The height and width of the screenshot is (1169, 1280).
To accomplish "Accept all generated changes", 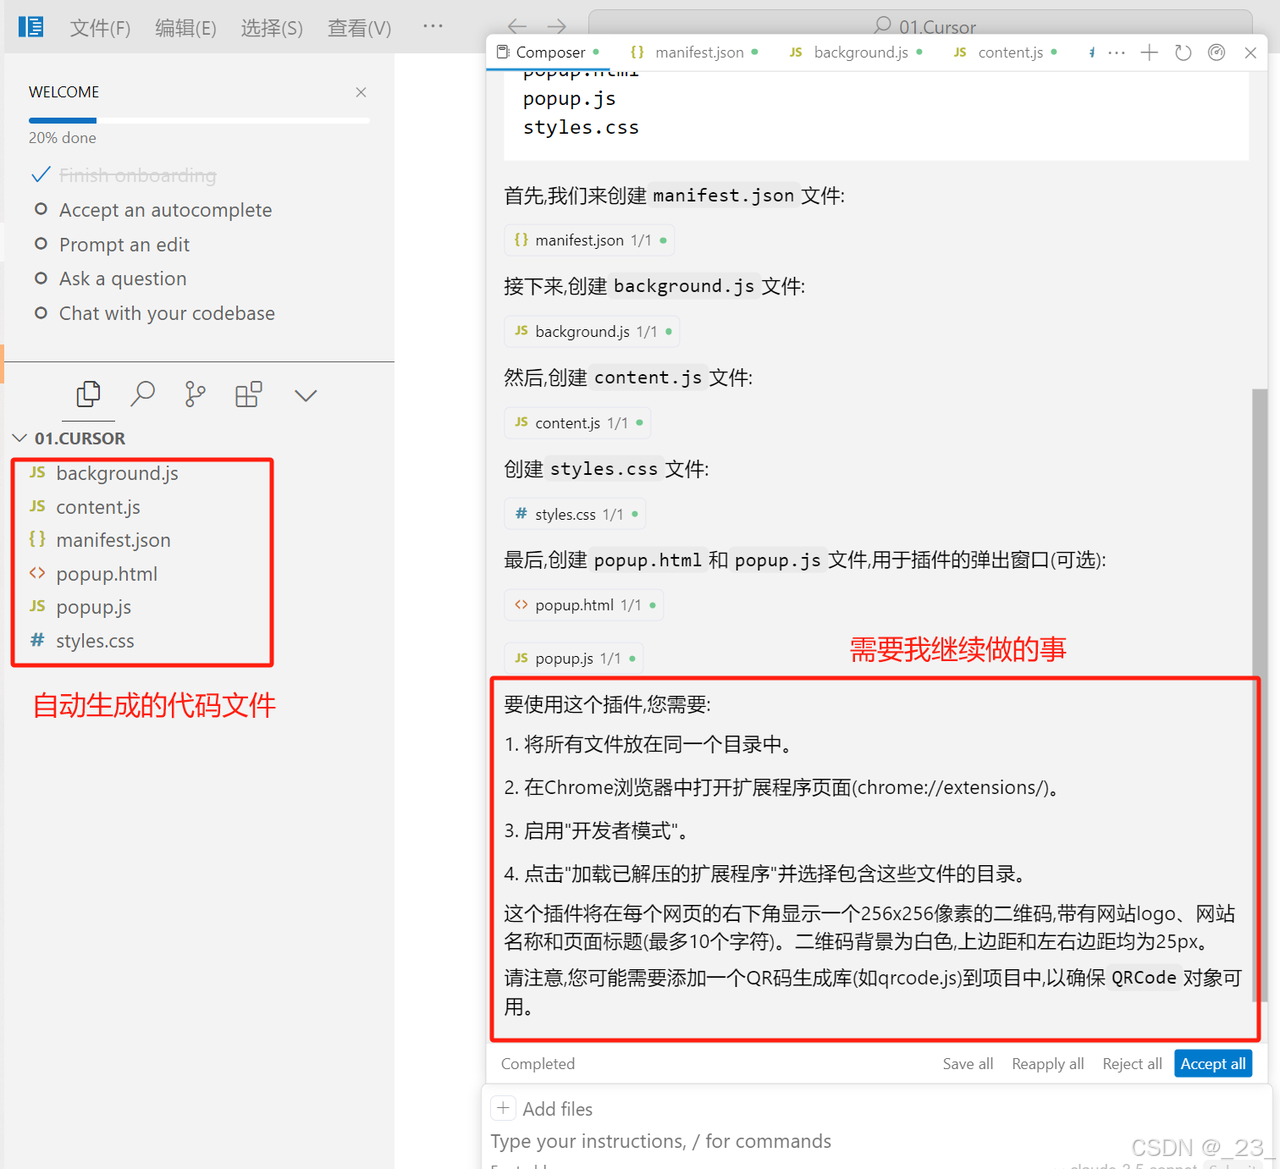I will (1213, 1063).
